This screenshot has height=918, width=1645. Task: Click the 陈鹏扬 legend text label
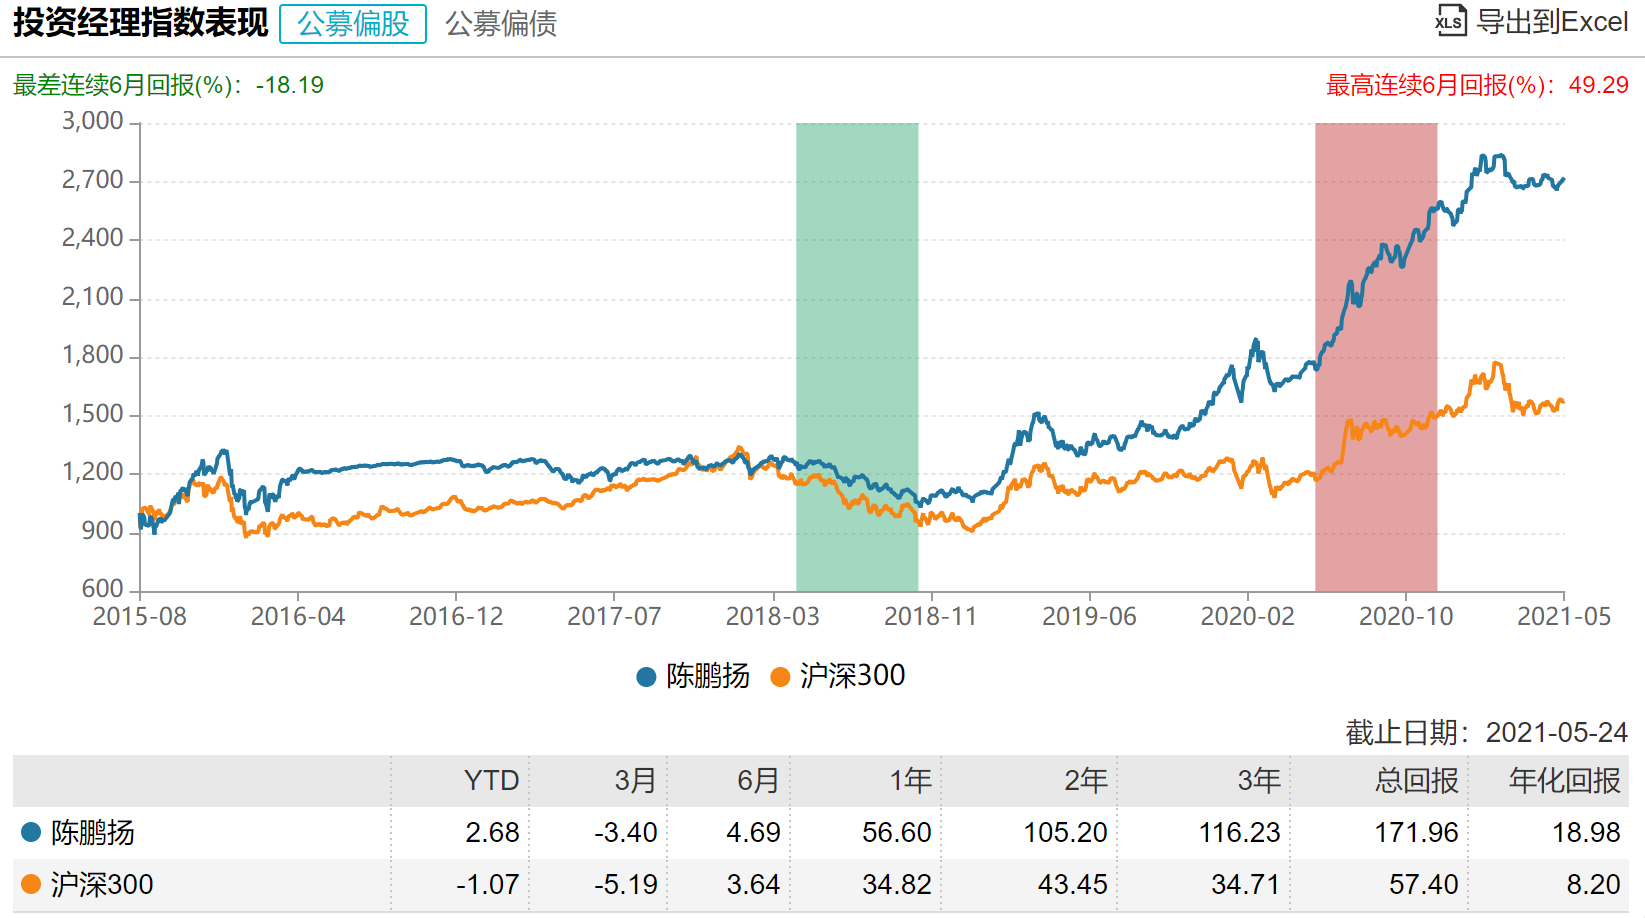pyautogui.click(x=708, y=677)
